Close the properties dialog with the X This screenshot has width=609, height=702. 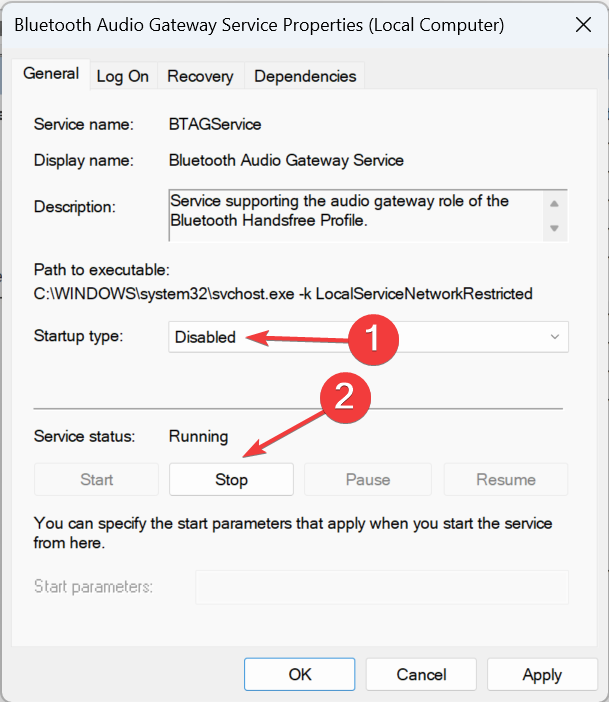pyautogui.click(x=583, y=25)
